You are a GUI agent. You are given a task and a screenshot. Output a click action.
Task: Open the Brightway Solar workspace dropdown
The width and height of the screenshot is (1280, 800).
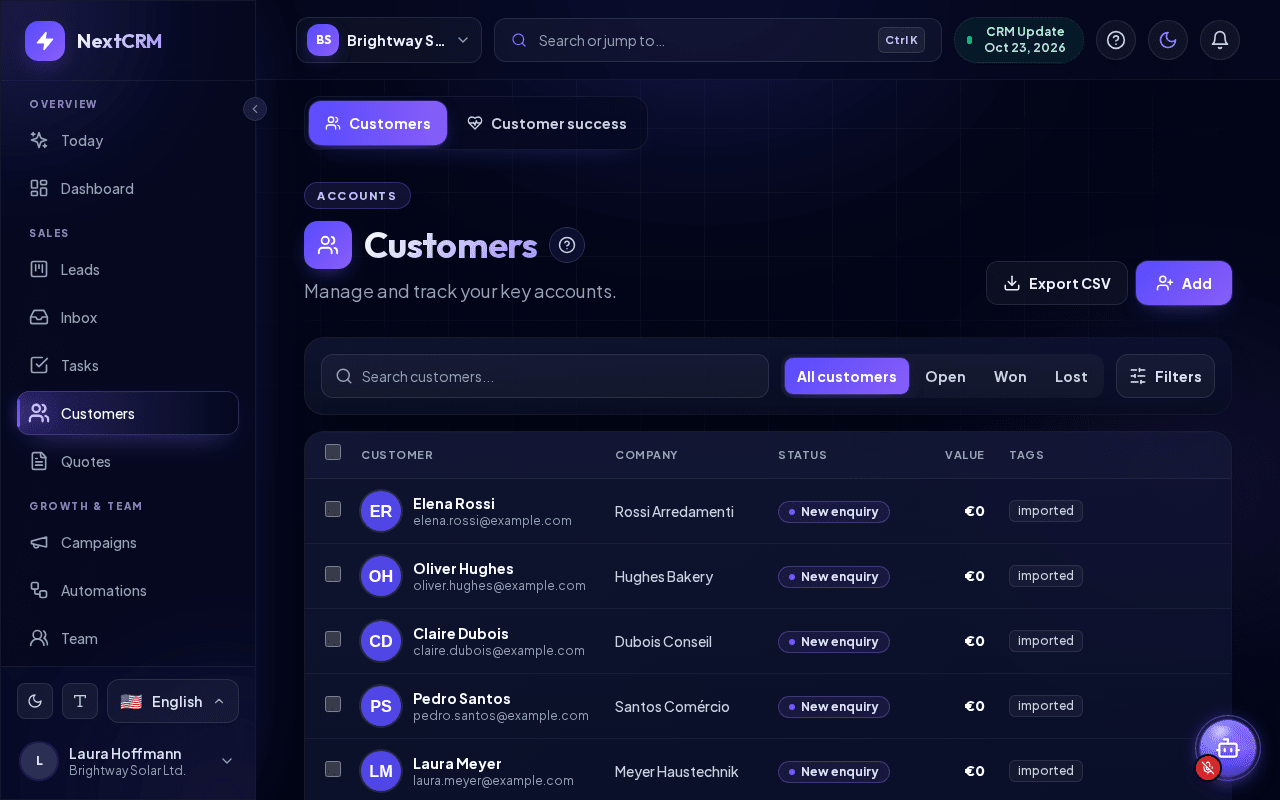[x=389, y=40]
